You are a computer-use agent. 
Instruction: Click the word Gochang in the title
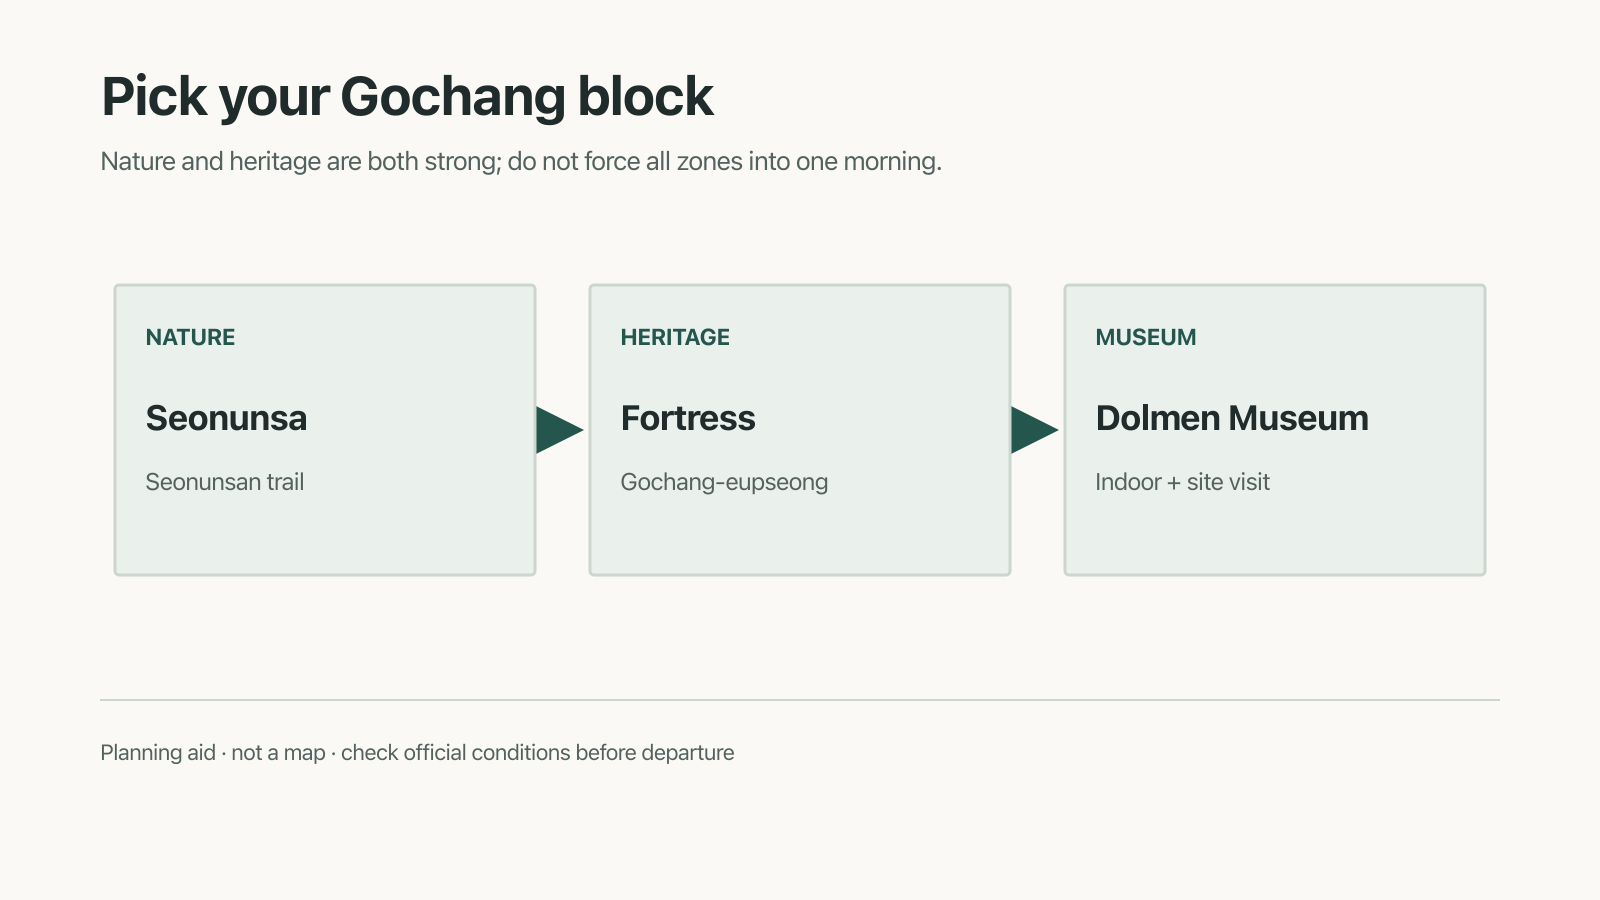454,97
